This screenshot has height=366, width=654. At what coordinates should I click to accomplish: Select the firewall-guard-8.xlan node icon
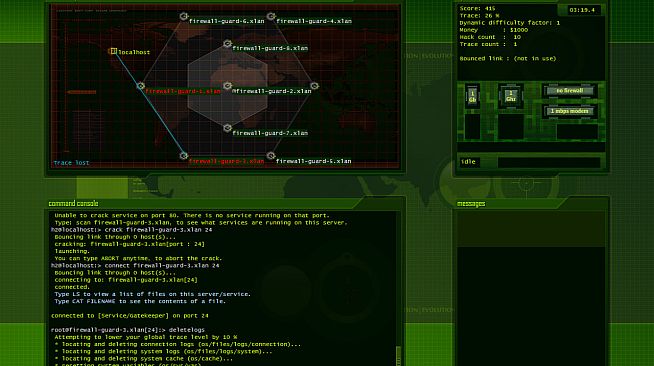pyautogui.click(x=227, y=44)
